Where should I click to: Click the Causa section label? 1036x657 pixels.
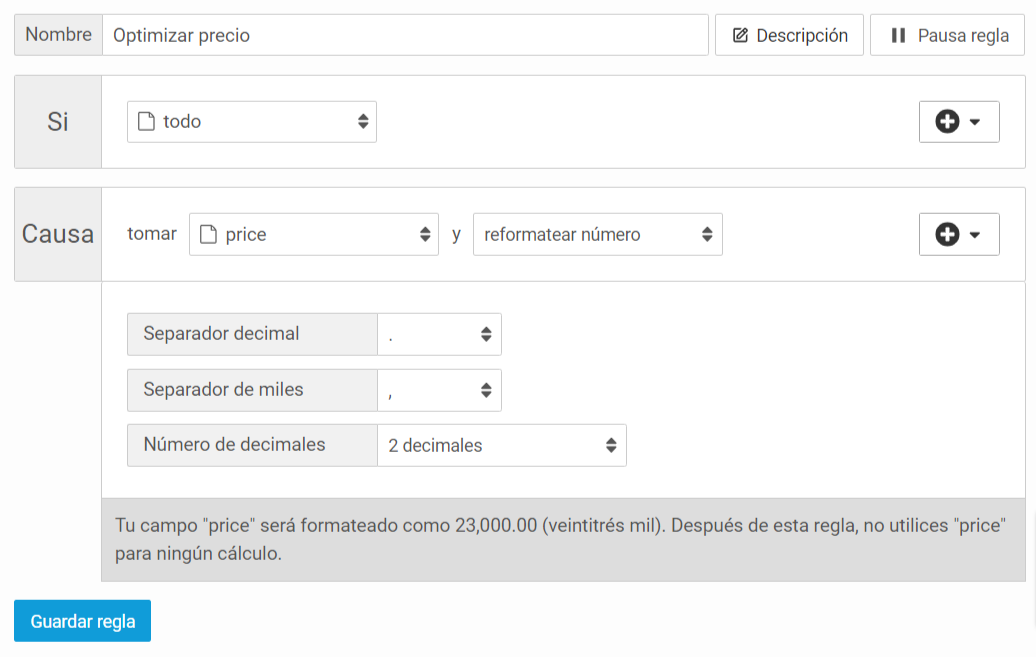point(58,234)
